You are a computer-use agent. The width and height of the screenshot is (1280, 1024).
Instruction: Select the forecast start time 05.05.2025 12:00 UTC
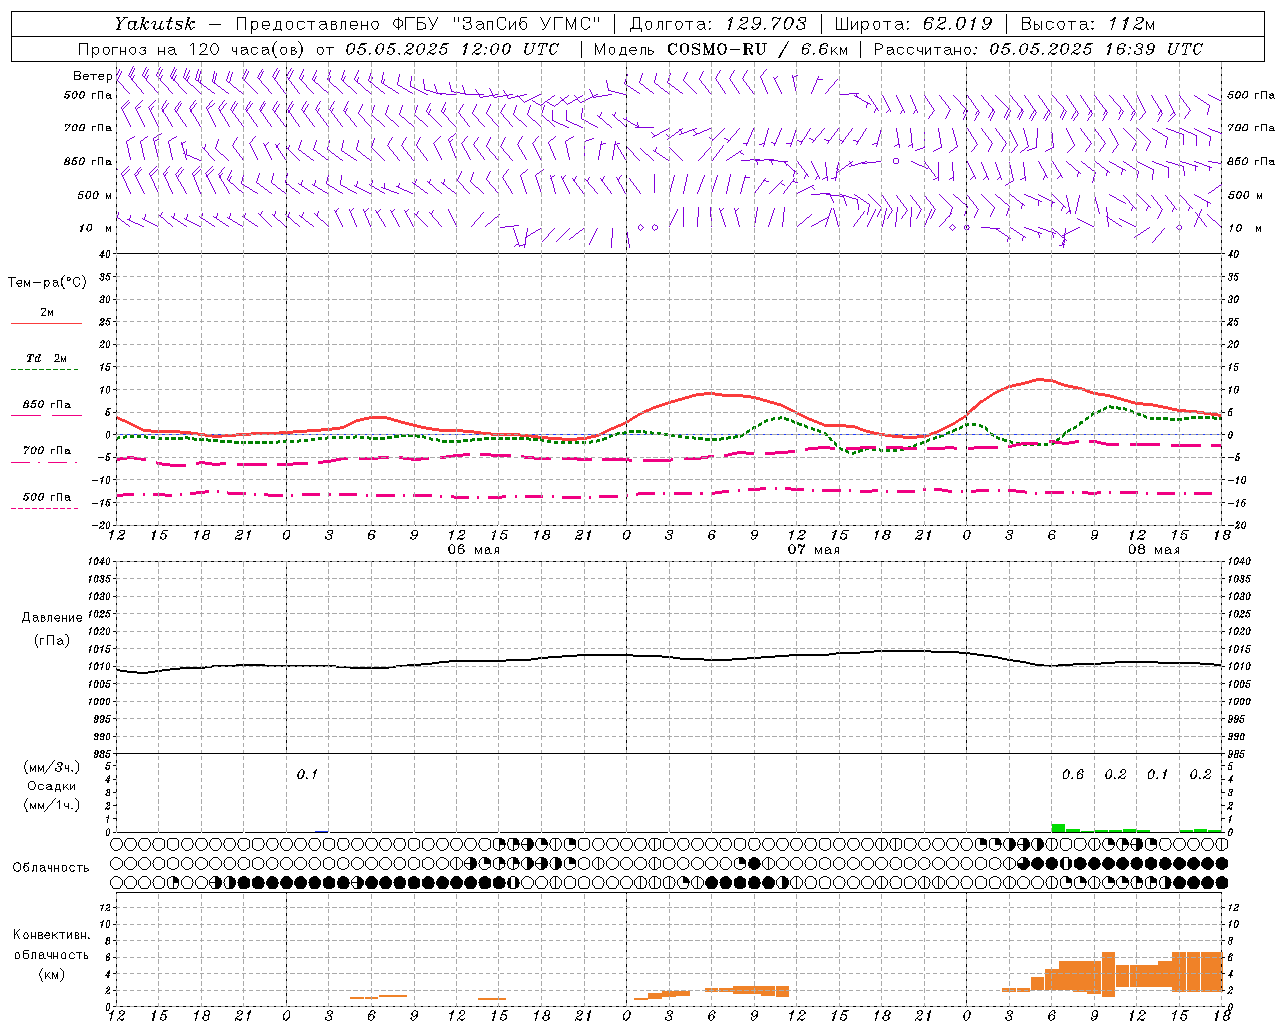pyautogui.click(x=452, y=49)
